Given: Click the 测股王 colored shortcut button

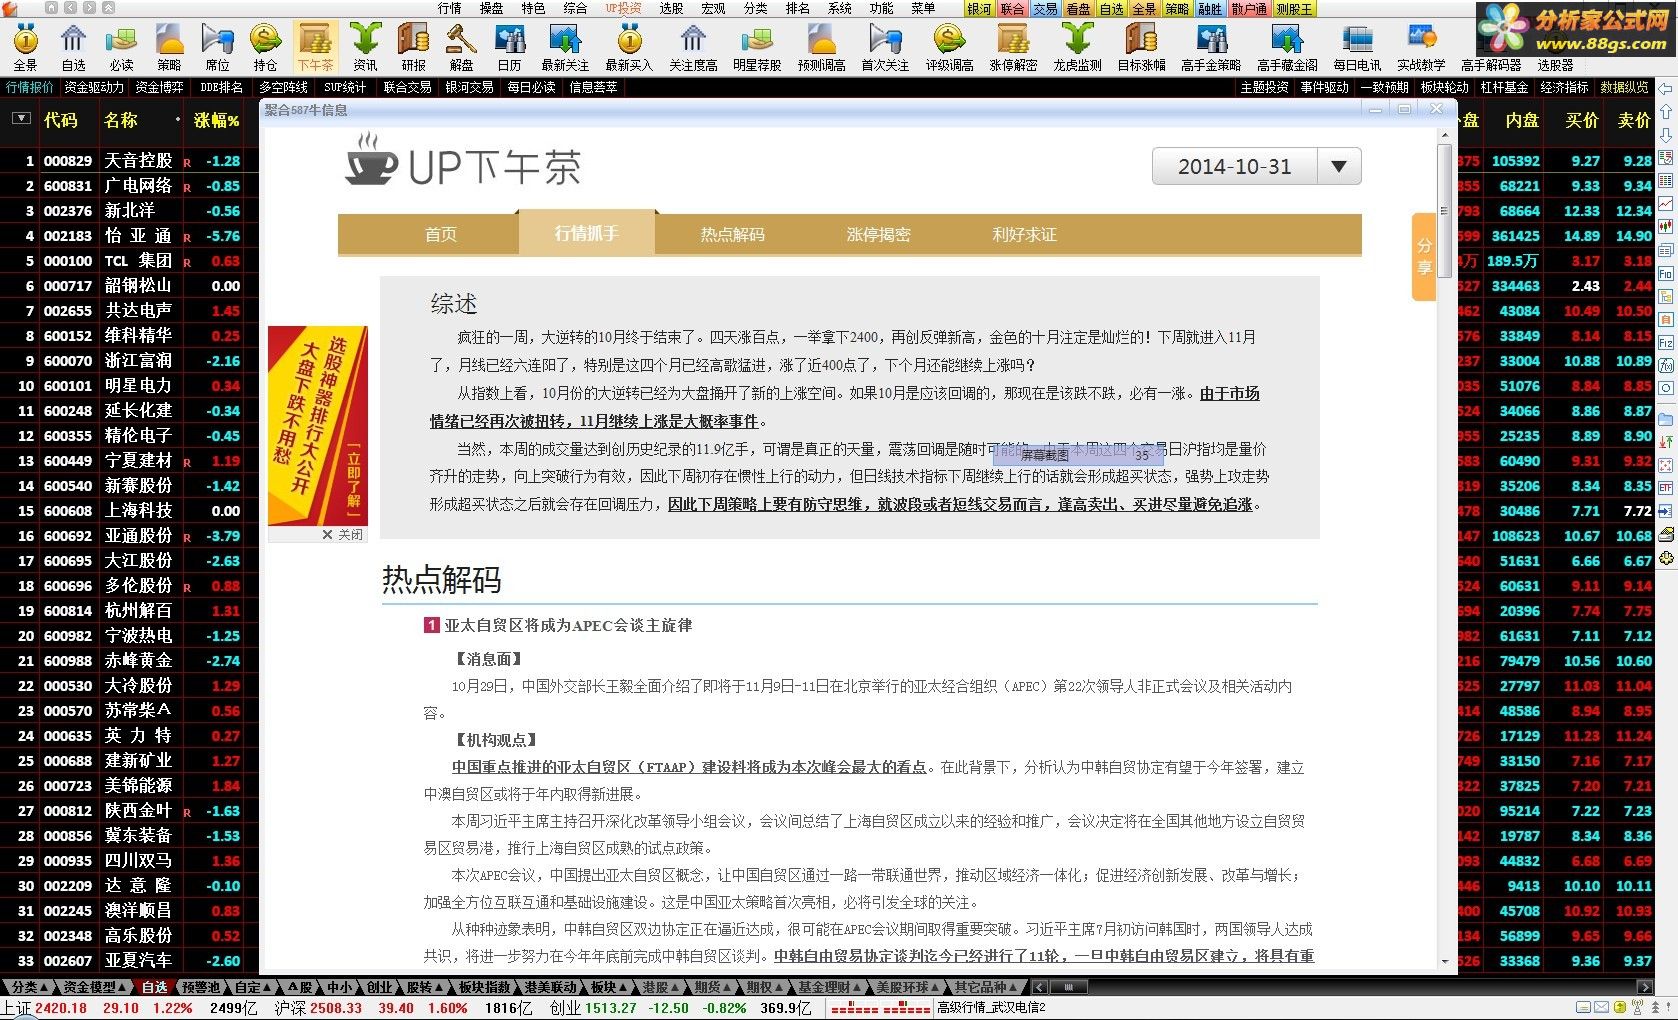Looking at the screenshot, I should click(1294, 8).
